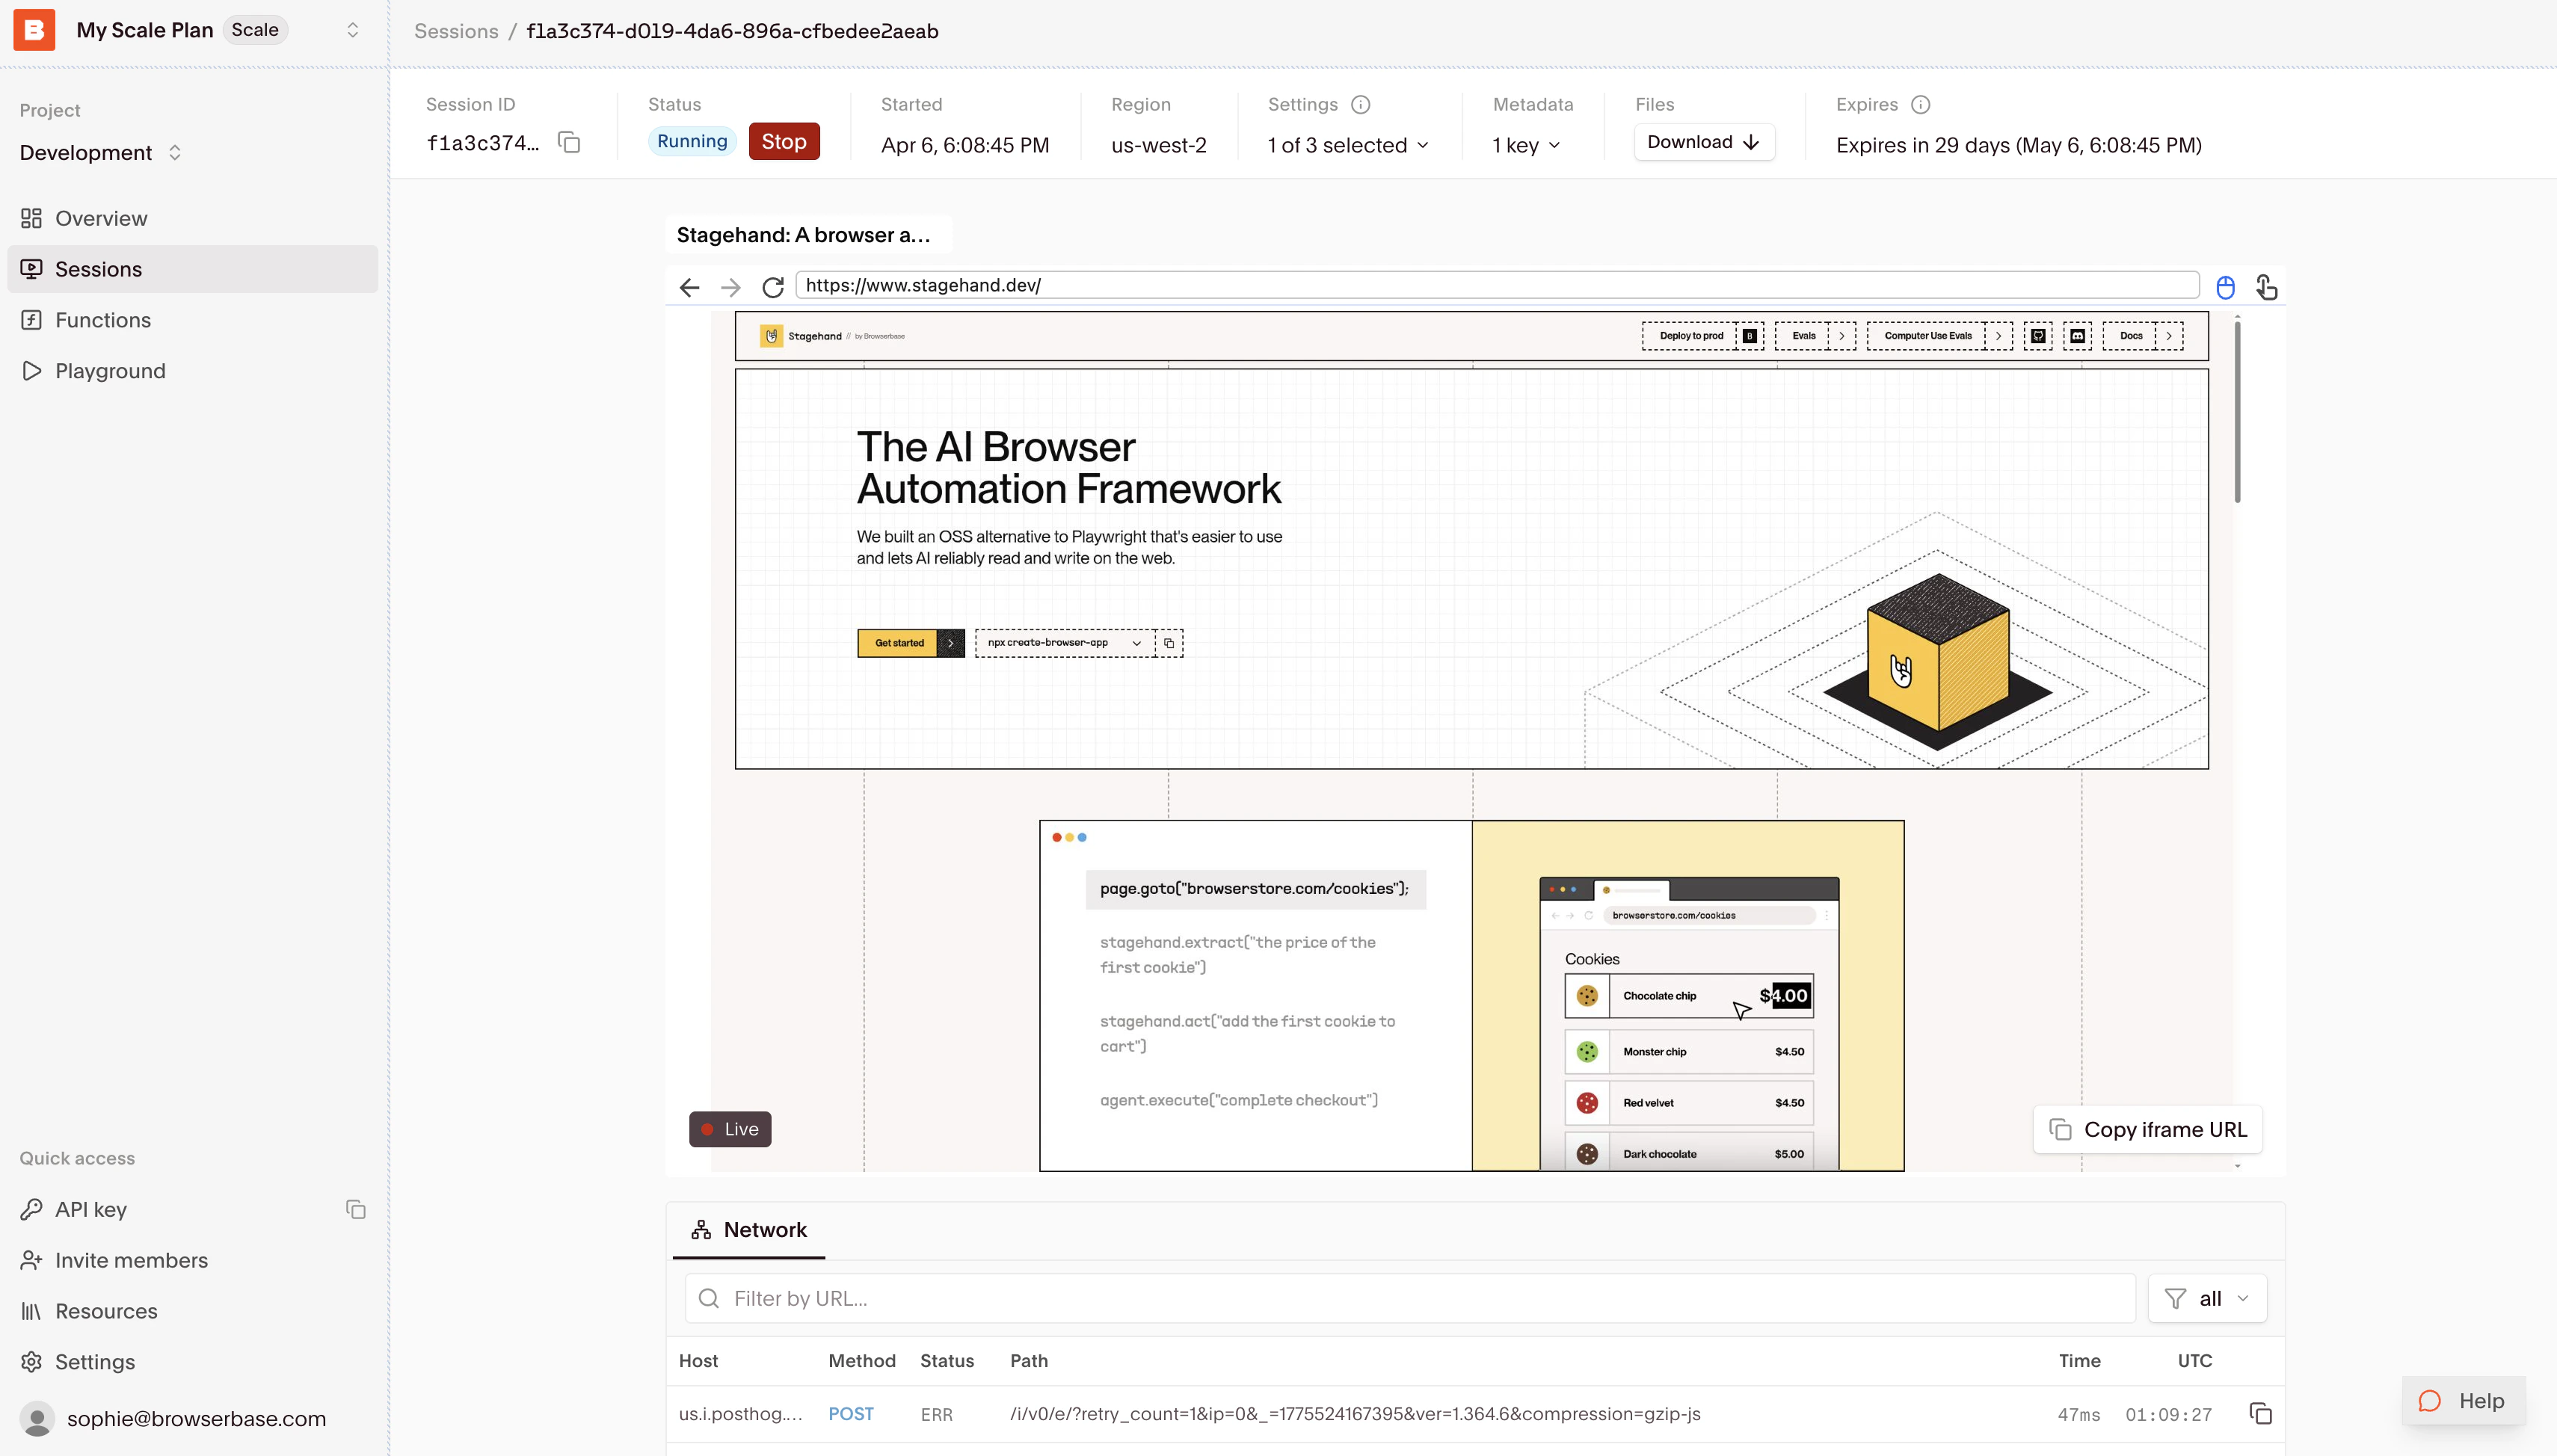Image resolution: width=2557 pixels, height=1456 pixels.
Task: Copy the API key in quick access
Action: pyautogui.click(x=356, y=1209)
